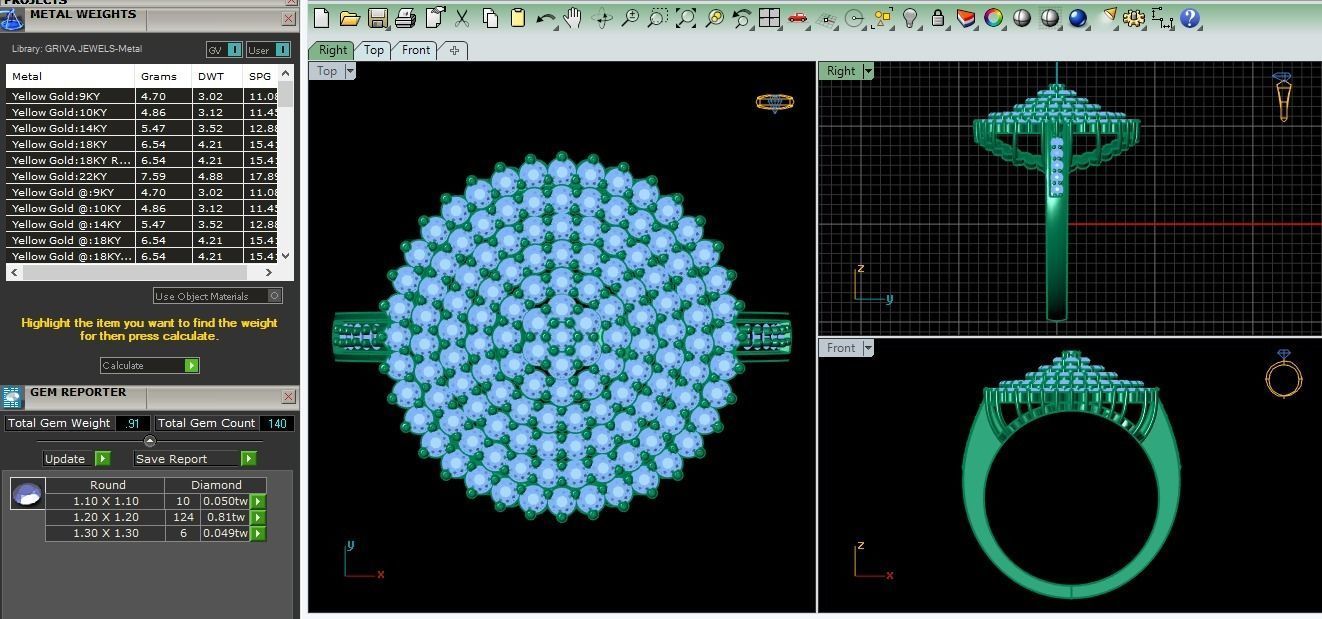Click the padlock lock objects icon
Viewport: 1322px width, 619px height.
click(938, 17)
